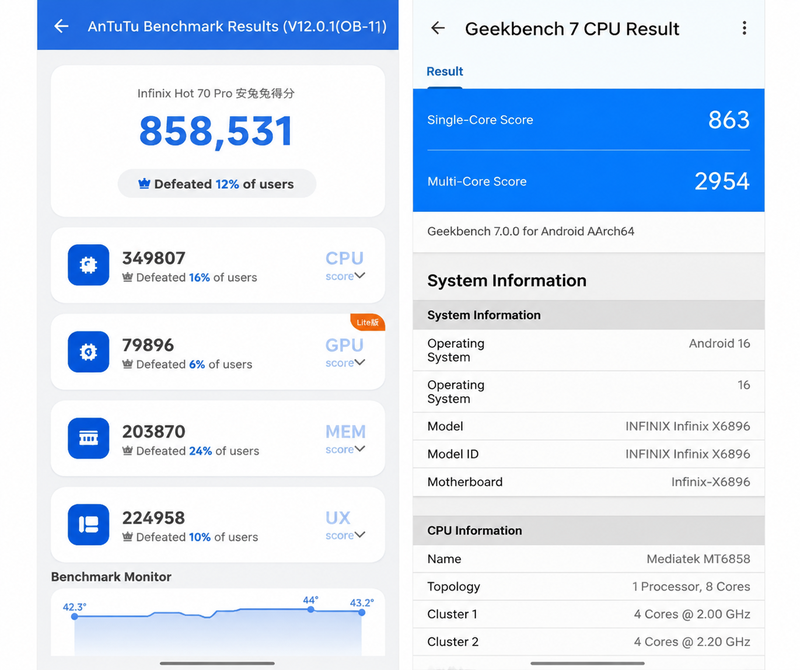Open the Defeated 12% of users badge
Image resolution: width=800 pixels, height=670 pixels.
pyautogui.click(x=217, y=184)
